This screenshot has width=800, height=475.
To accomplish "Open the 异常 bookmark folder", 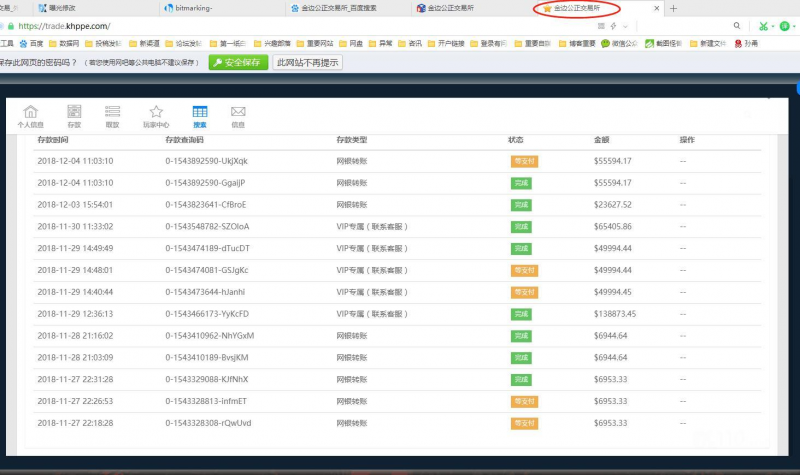I will click(x=381, y=44).
